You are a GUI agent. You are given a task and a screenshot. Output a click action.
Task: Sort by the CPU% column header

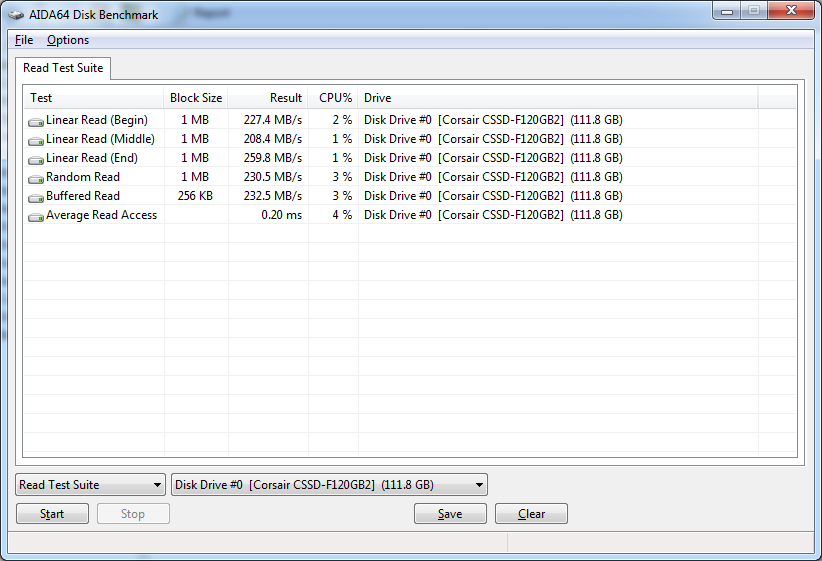(x=333, y=98)
